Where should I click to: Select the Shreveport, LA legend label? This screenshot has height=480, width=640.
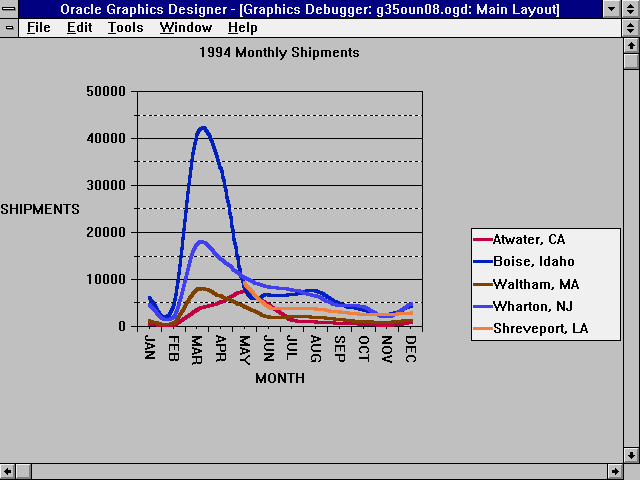point(542,328)
